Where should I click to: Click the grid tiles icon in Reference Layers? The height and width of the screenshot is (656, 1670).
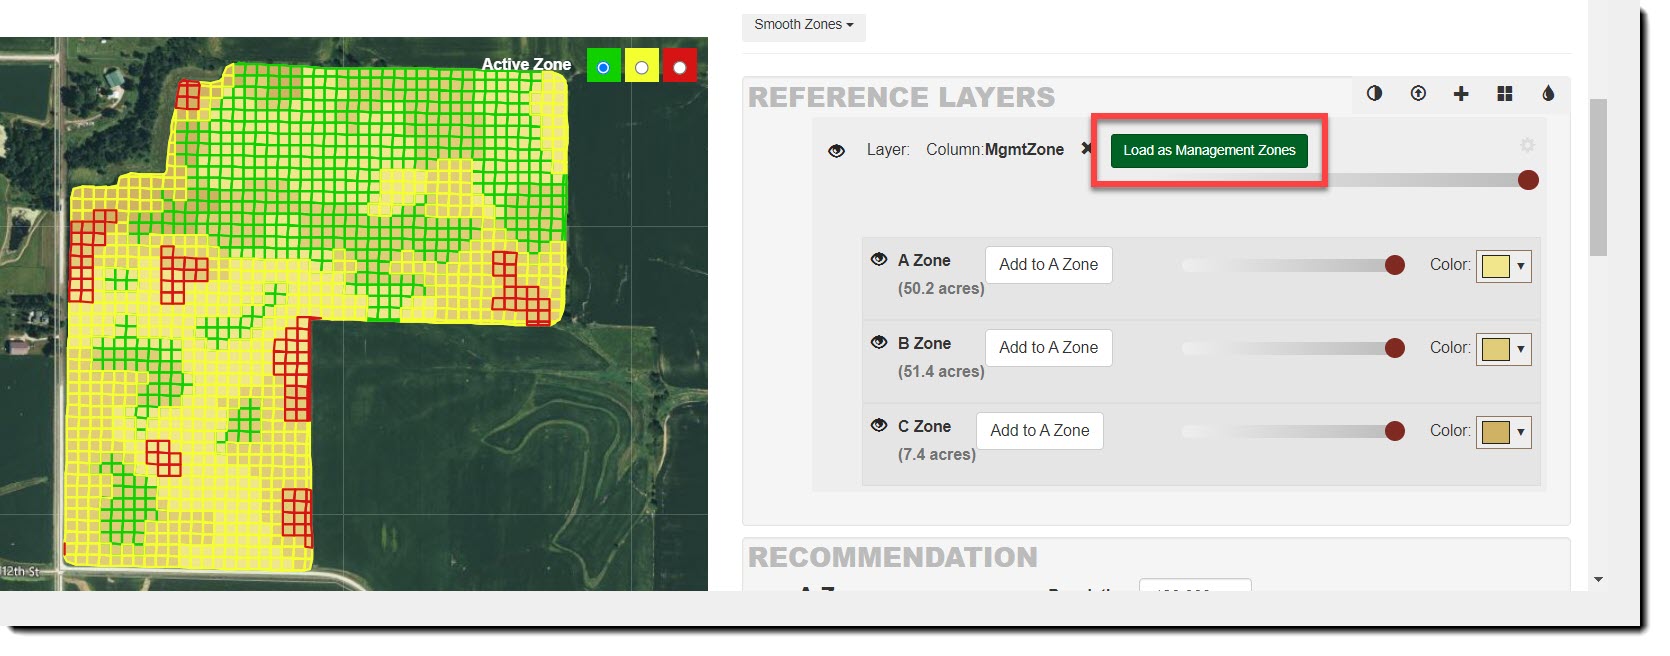coord(1504,93)
